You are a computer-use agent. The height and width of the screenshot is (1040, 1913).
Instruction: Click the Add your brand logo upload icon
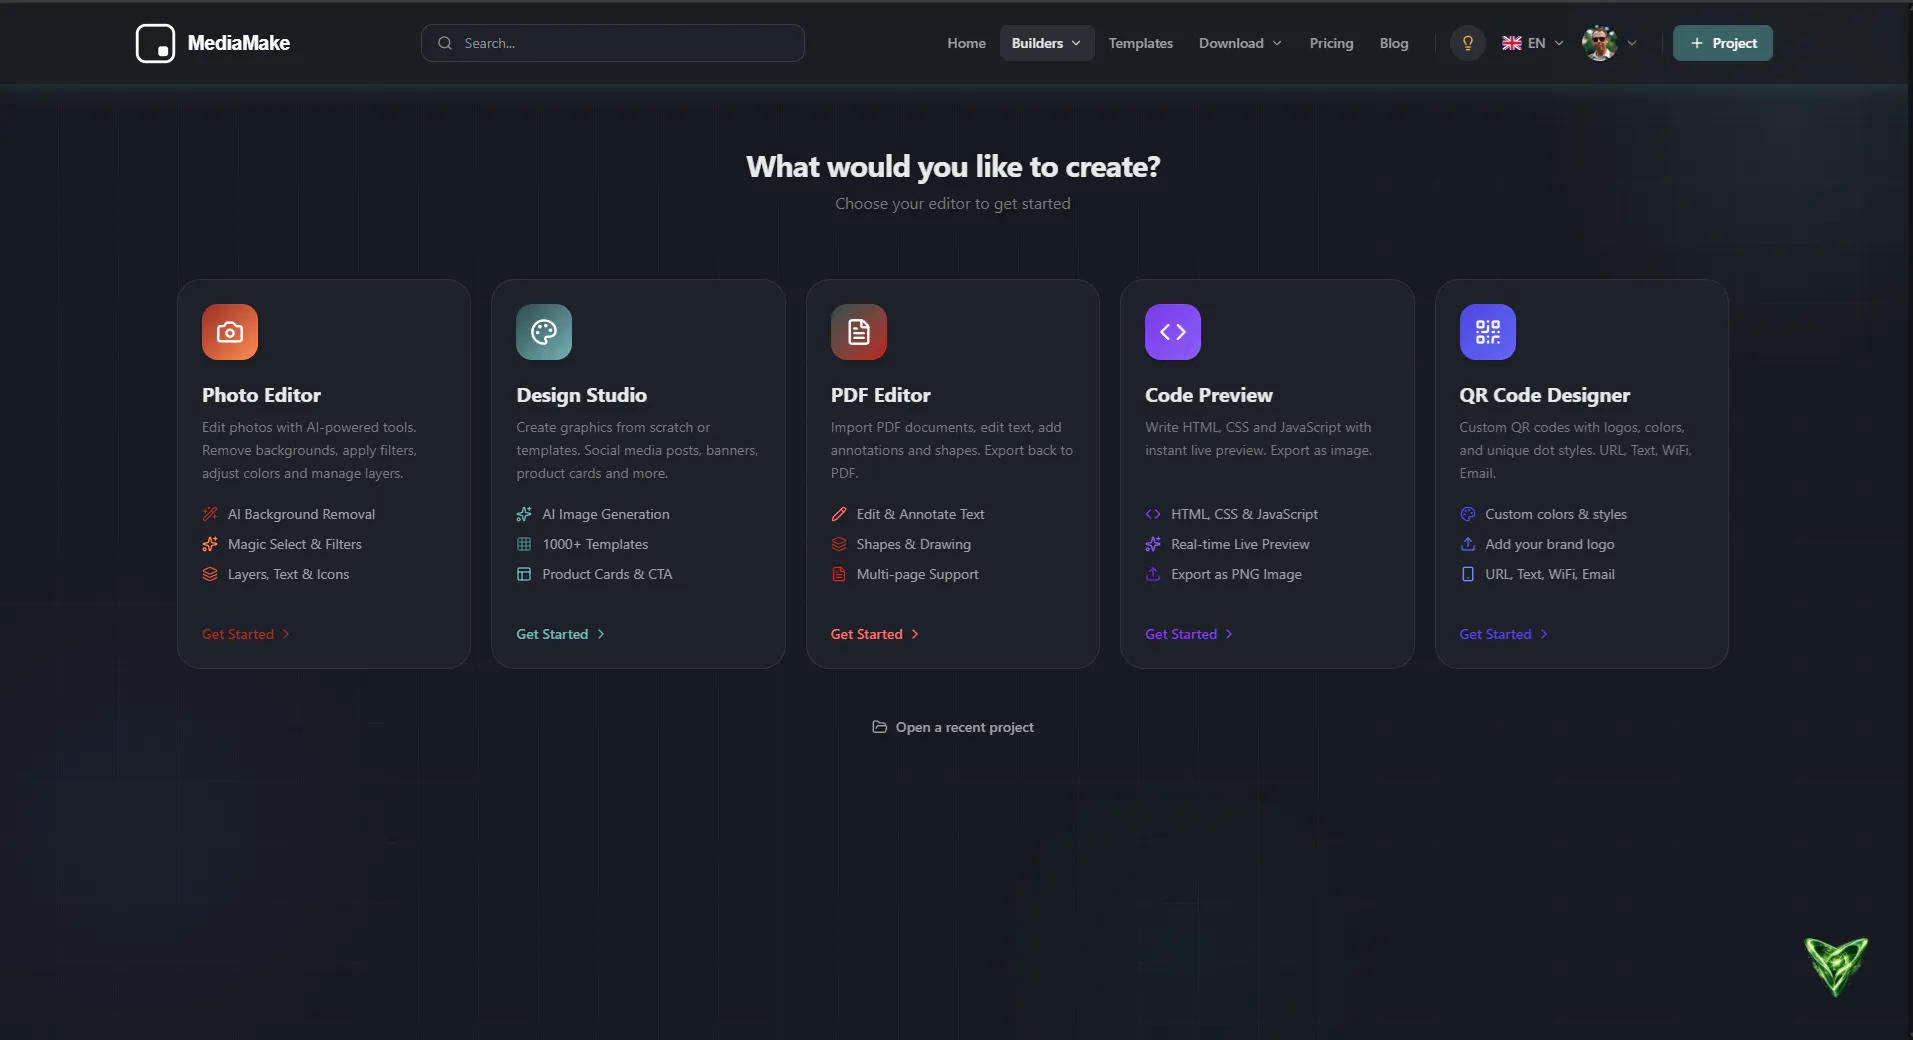[x=1467, y=544]
